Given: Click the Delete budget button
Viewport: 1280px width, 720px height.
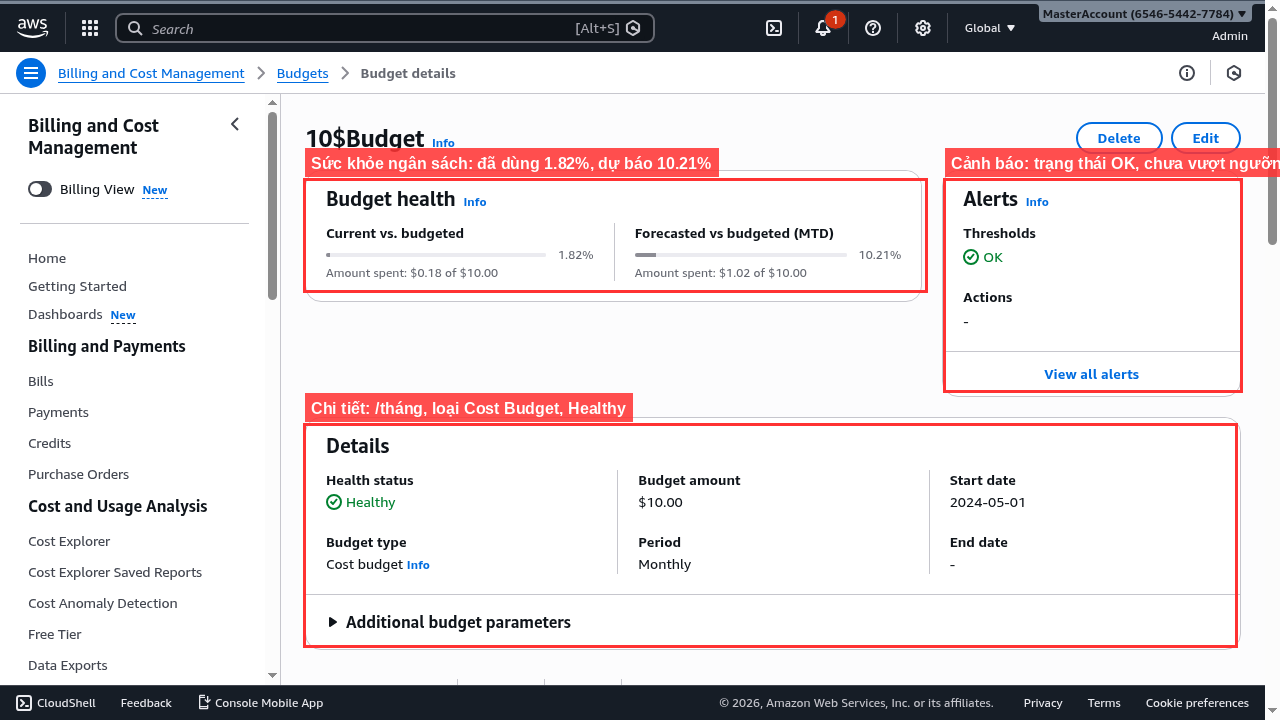Looking at the screenshot, I should tap(1118, 138).
